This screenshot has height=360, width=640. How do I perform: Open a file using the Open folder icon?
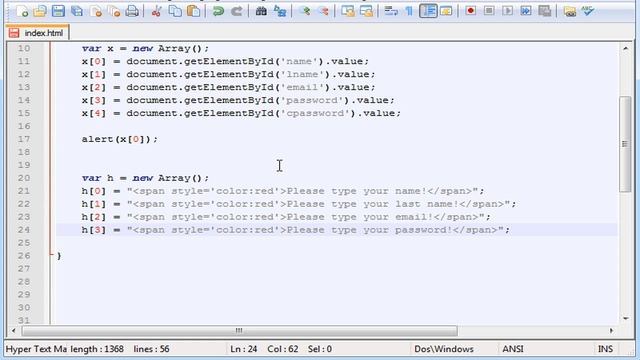(40, 11)
